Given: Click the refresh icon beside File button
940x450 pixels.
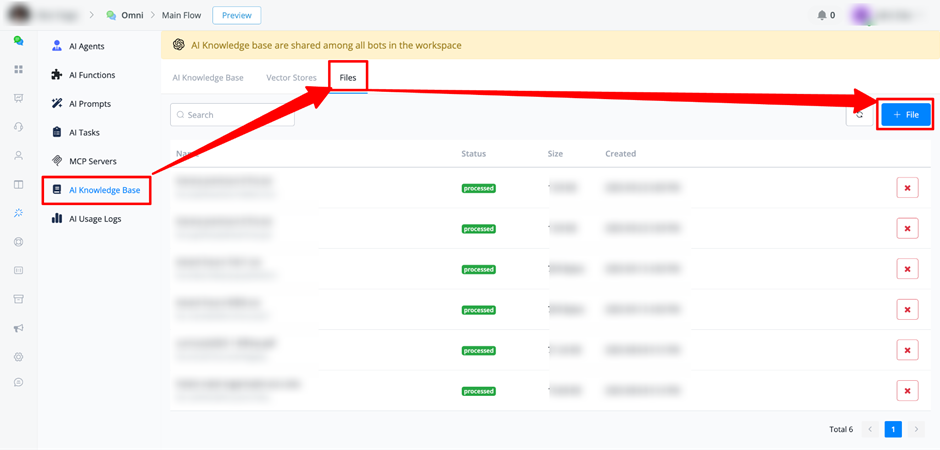Looking at the screenshot, I should coord(858,115).
